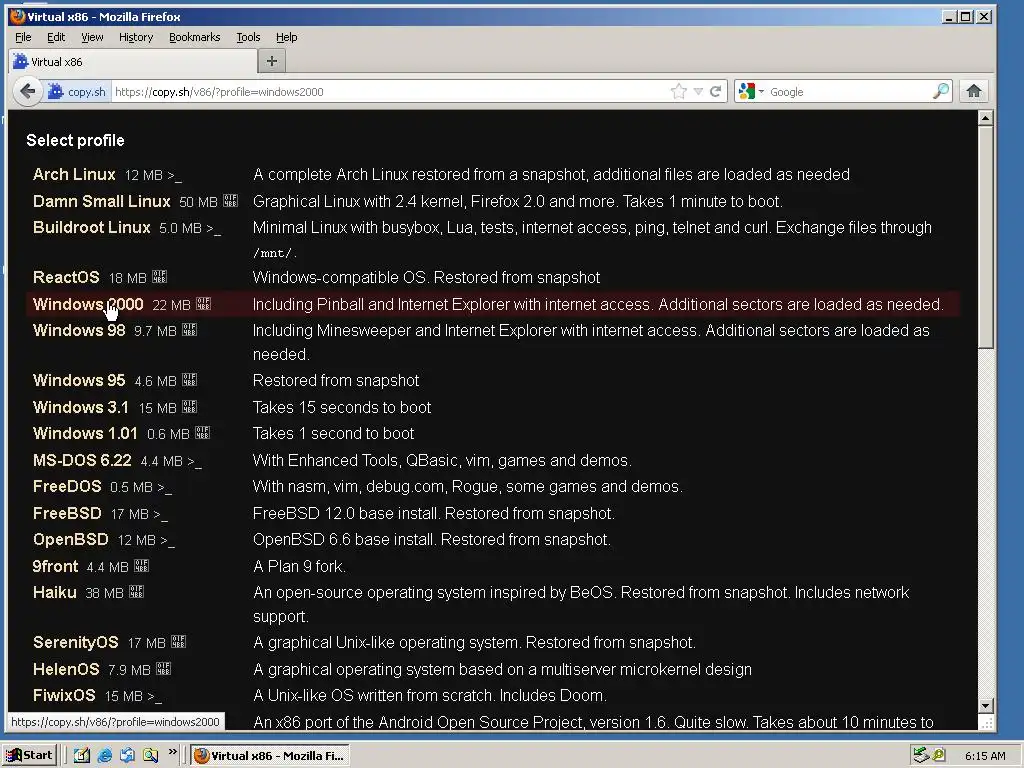Screen dimensions: 1024x768
Task: Open the Help menu
Action: (x=286, y=37)
